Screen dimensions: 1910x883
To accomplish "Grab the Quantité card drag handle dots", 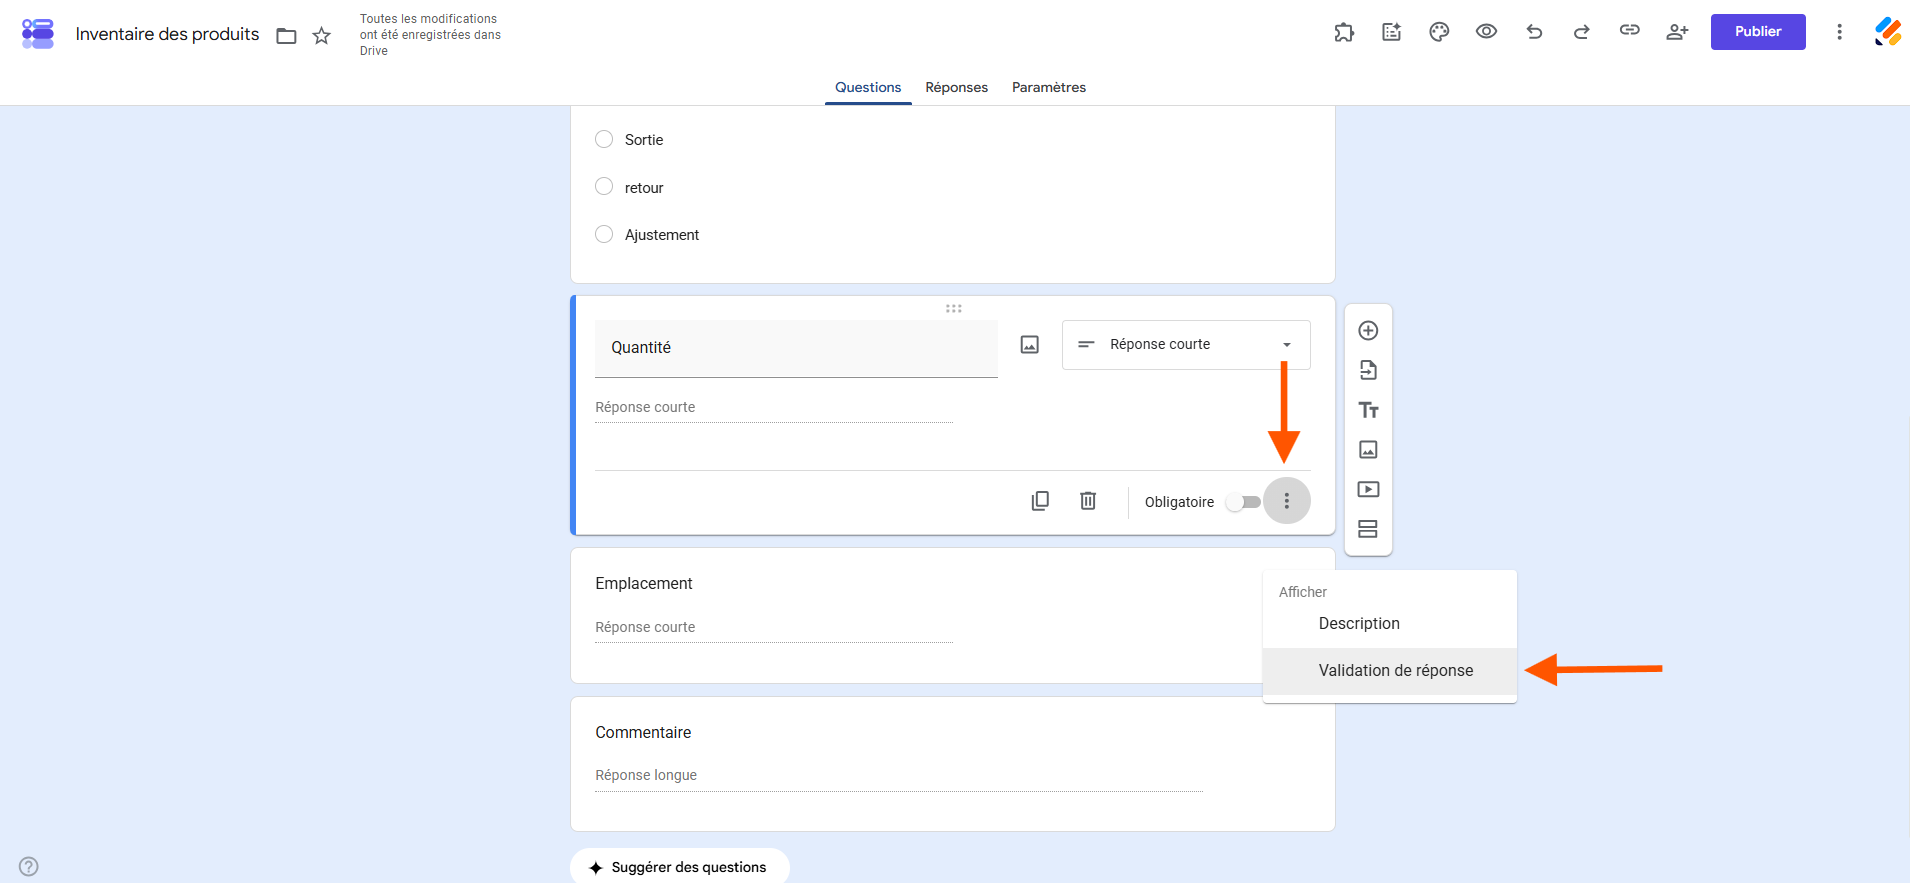I will (954, 308).
